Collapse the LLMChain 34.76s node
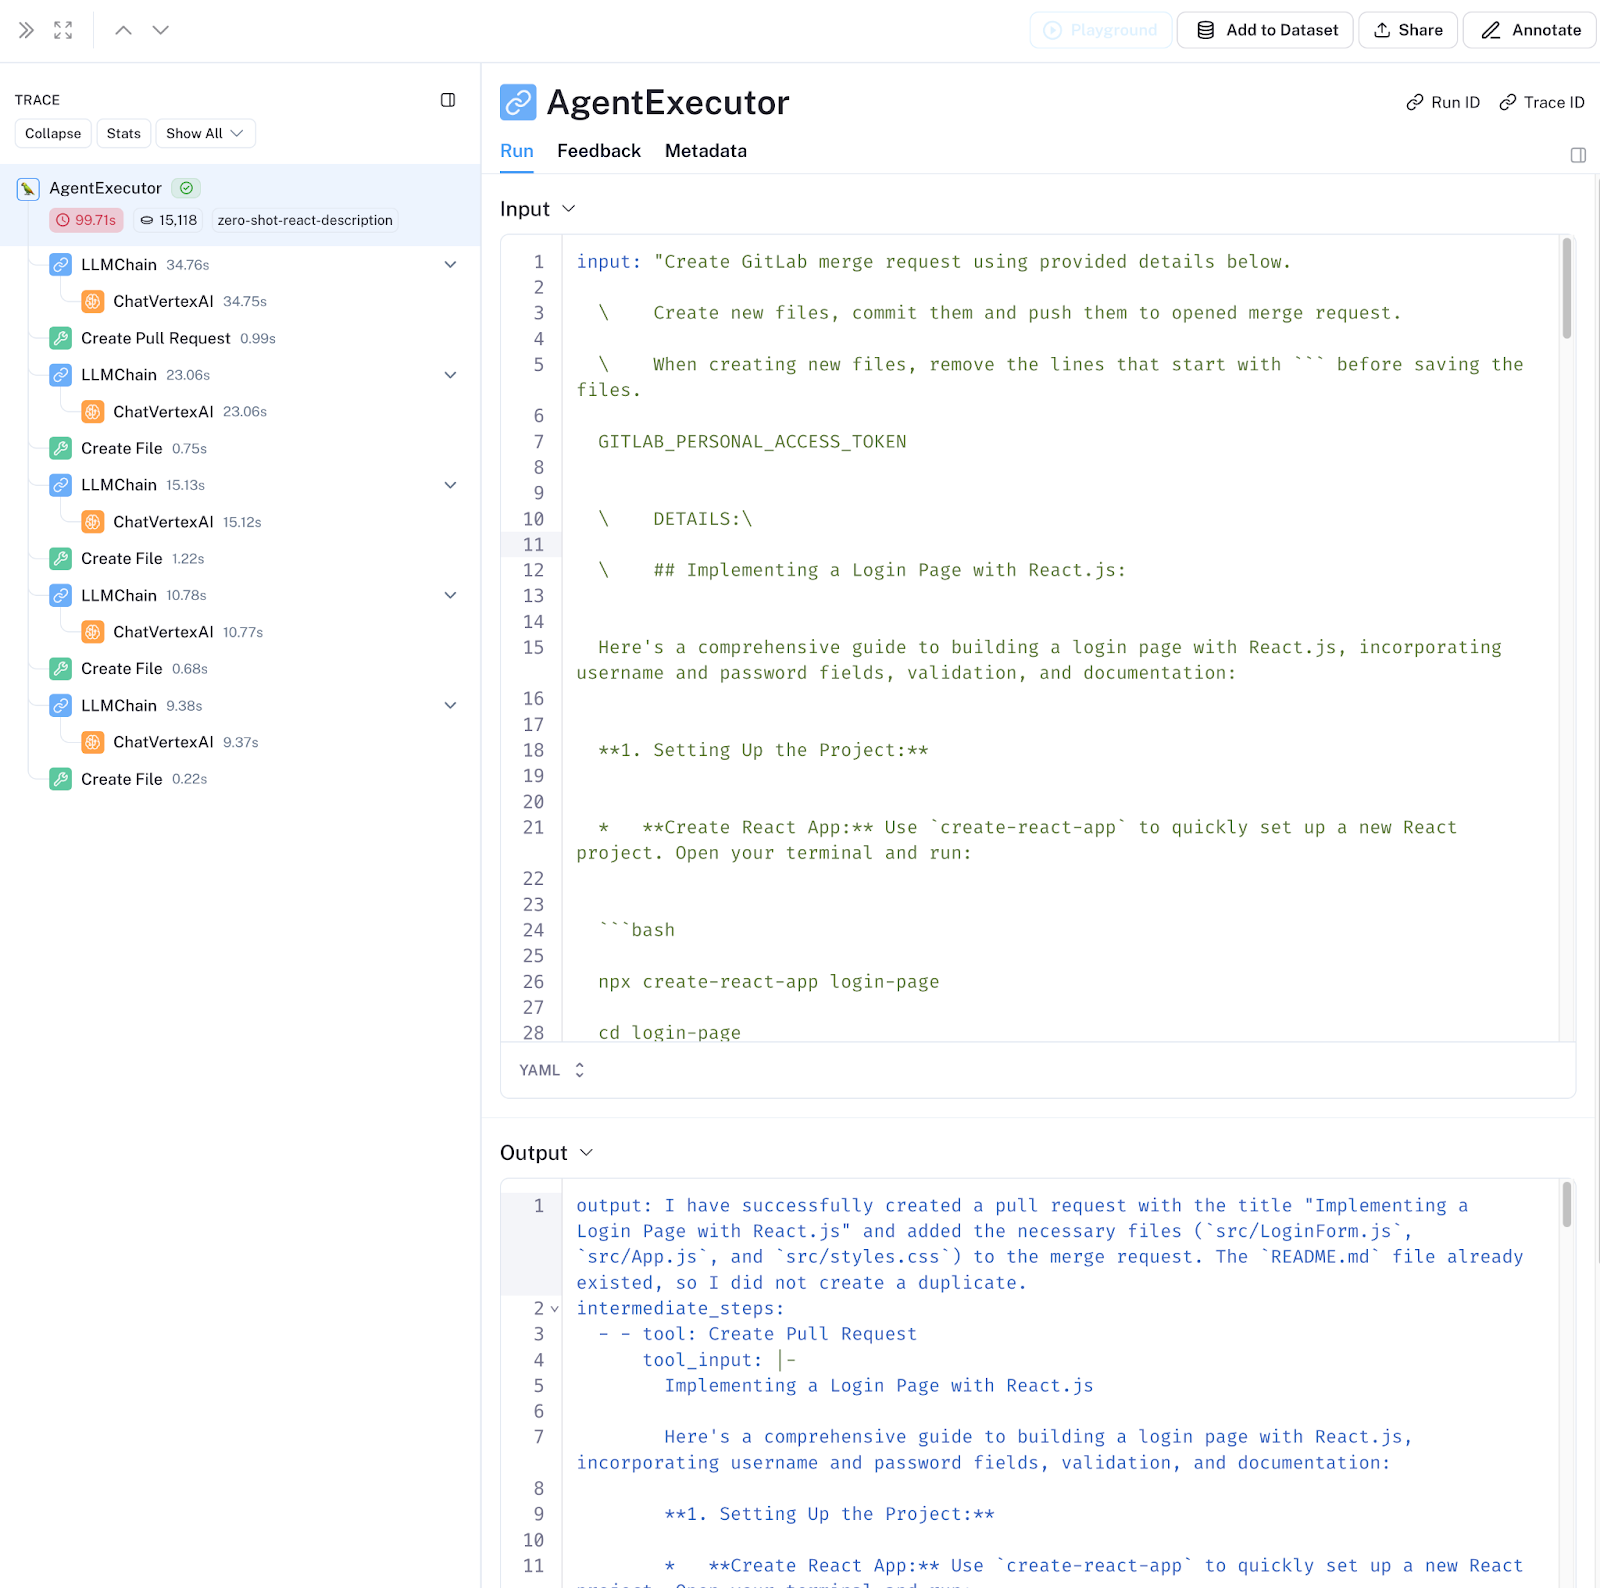The height and width of the screenshot is (1588, 1600). pyautogui.click(x=450, y=265)
